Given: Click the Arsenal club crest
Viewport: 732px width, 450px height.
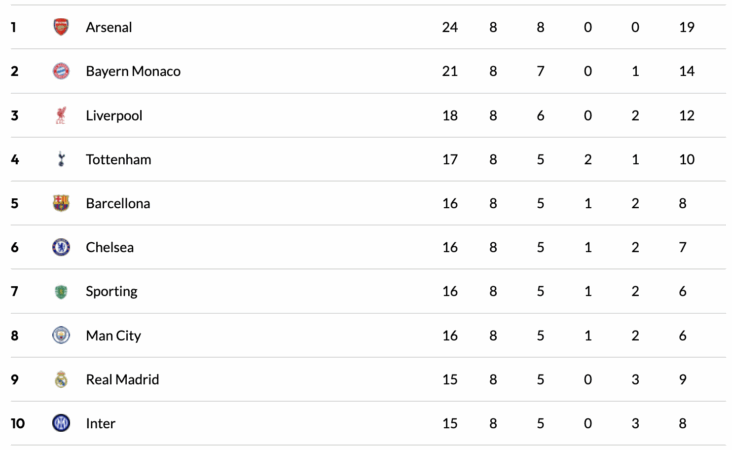Looking at the screenshot, I should coord(61,27).
